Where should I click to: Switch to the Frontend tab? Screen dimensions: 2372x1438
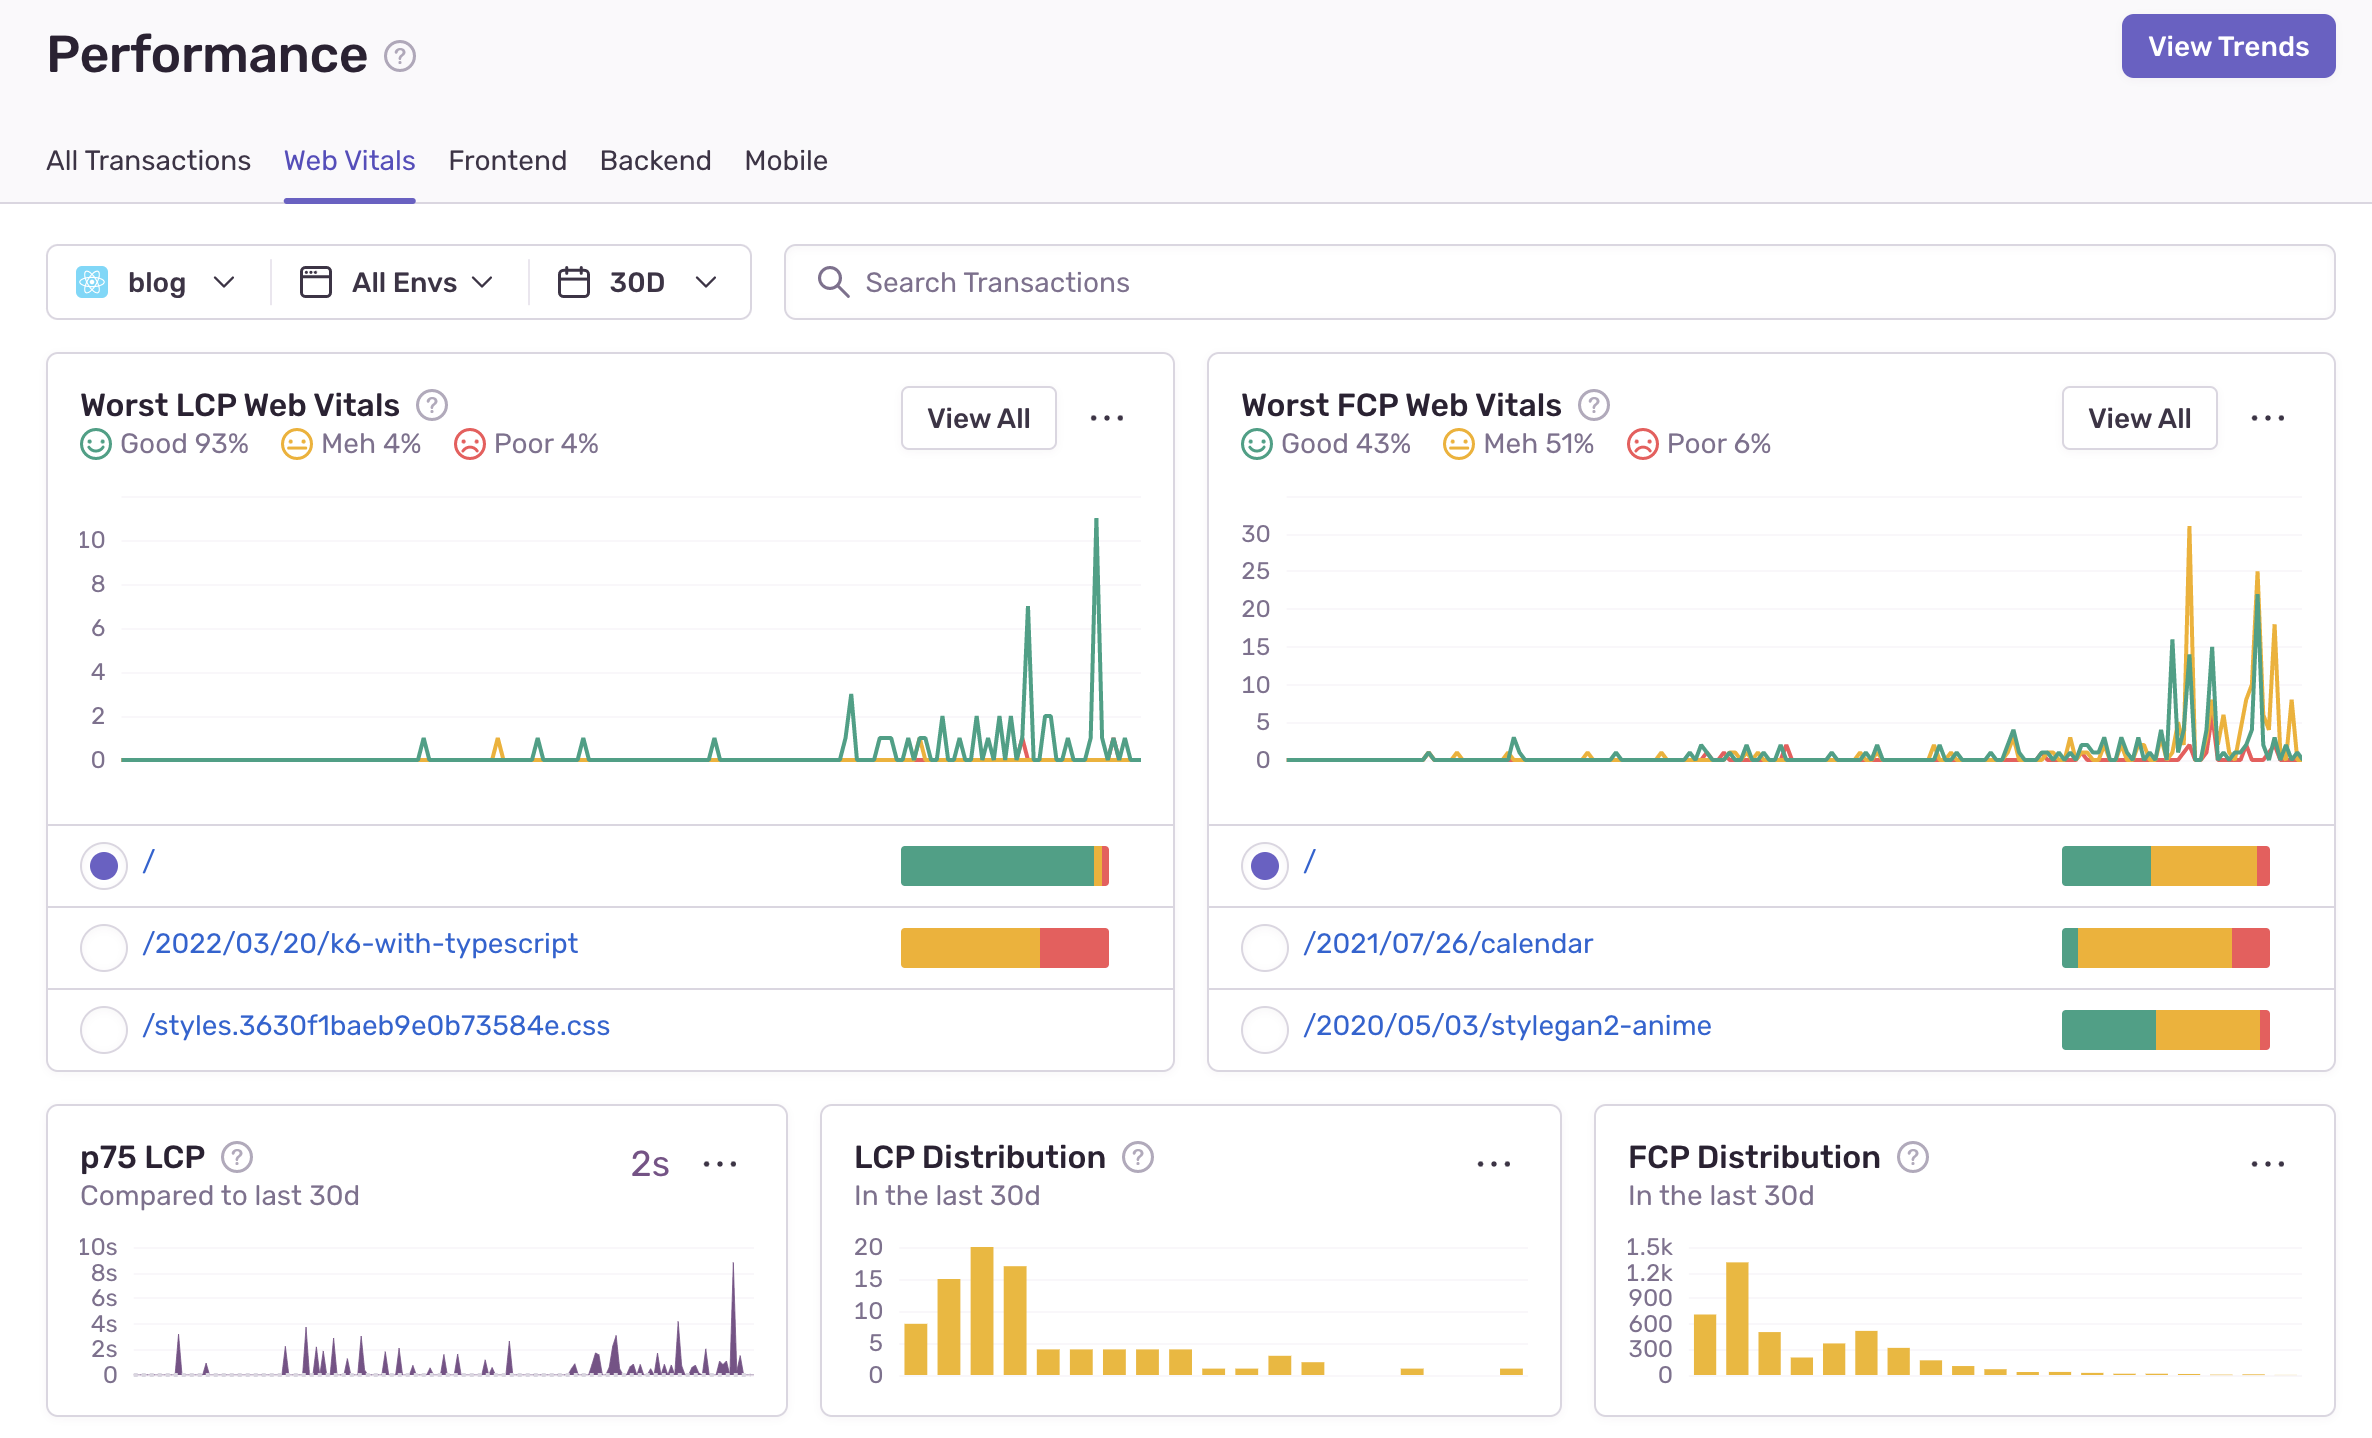click(507, 161)
